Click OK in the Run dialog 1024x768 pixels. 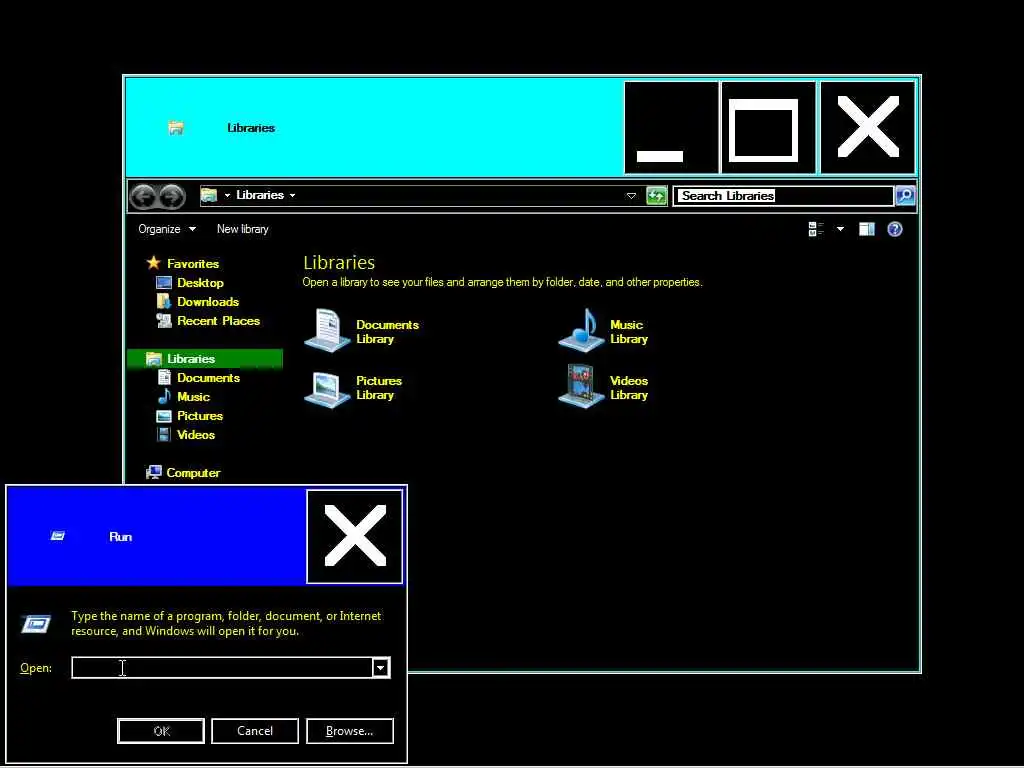tap(161, 731)
